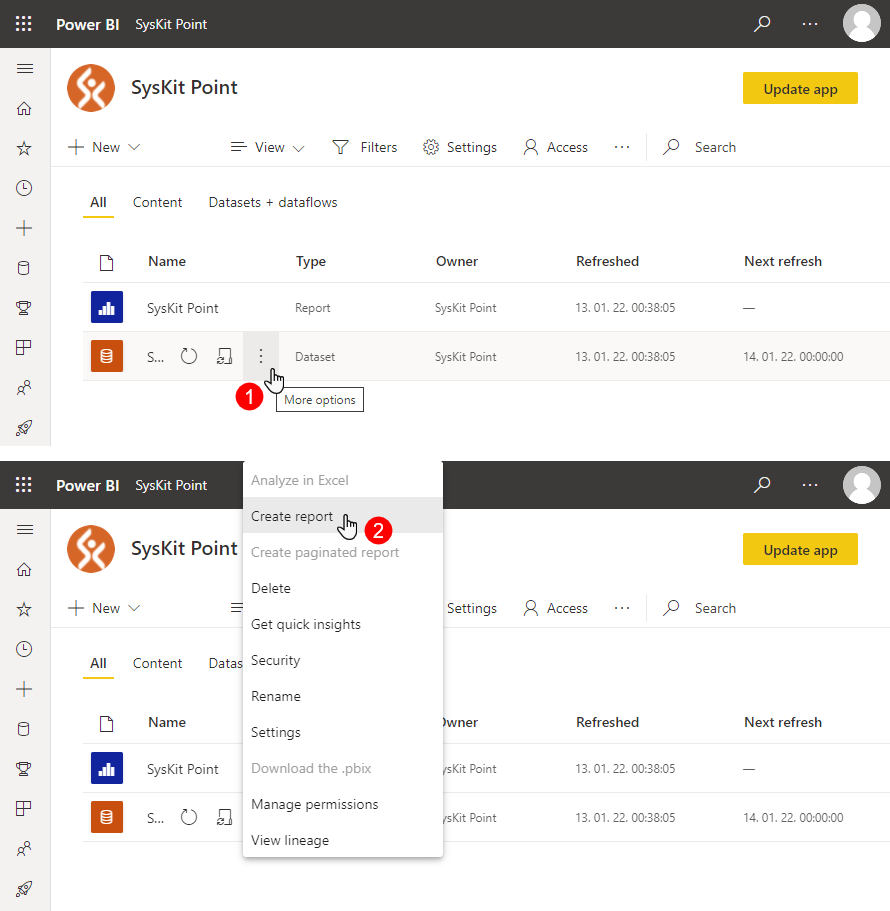Screen dimensions: 890x911
Task: Open Security from the context menu
Action: click(343, 659)
